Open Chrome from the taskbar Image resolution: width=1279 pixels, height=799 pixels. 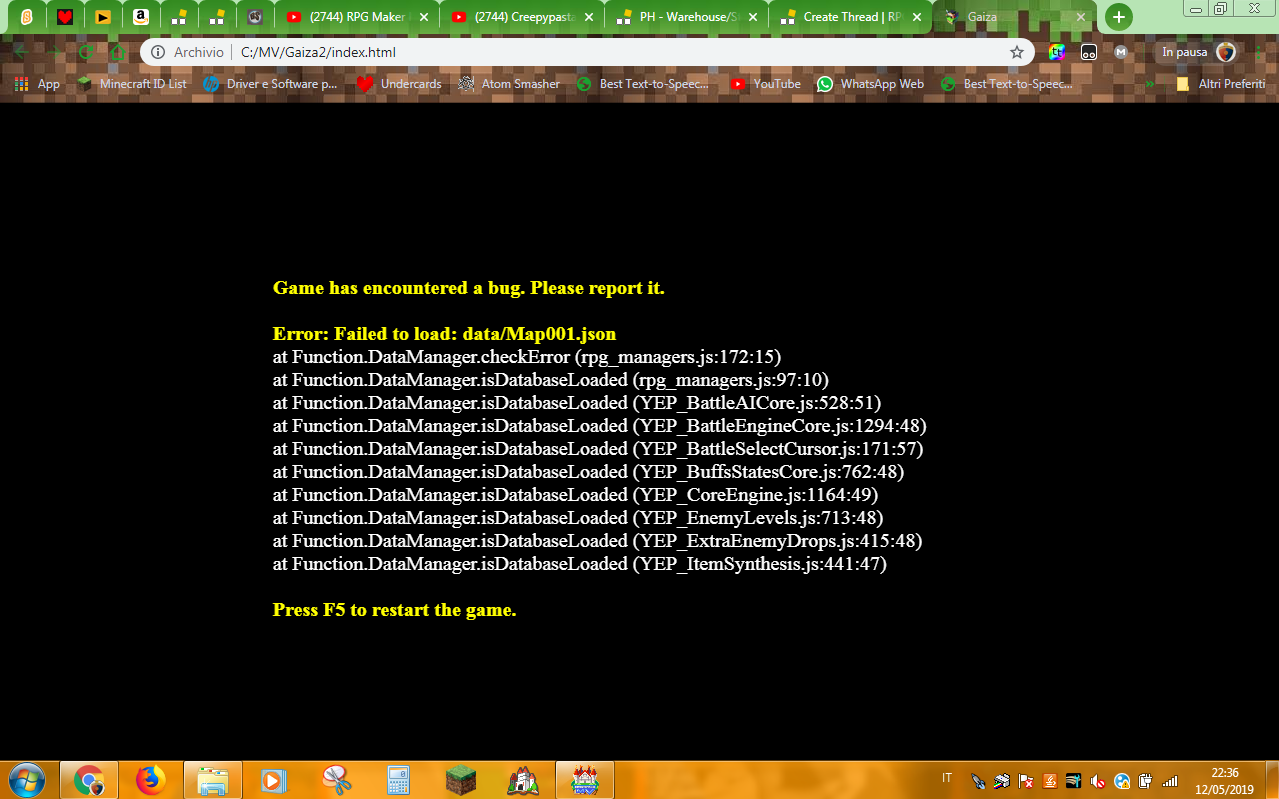pos(89,780)
